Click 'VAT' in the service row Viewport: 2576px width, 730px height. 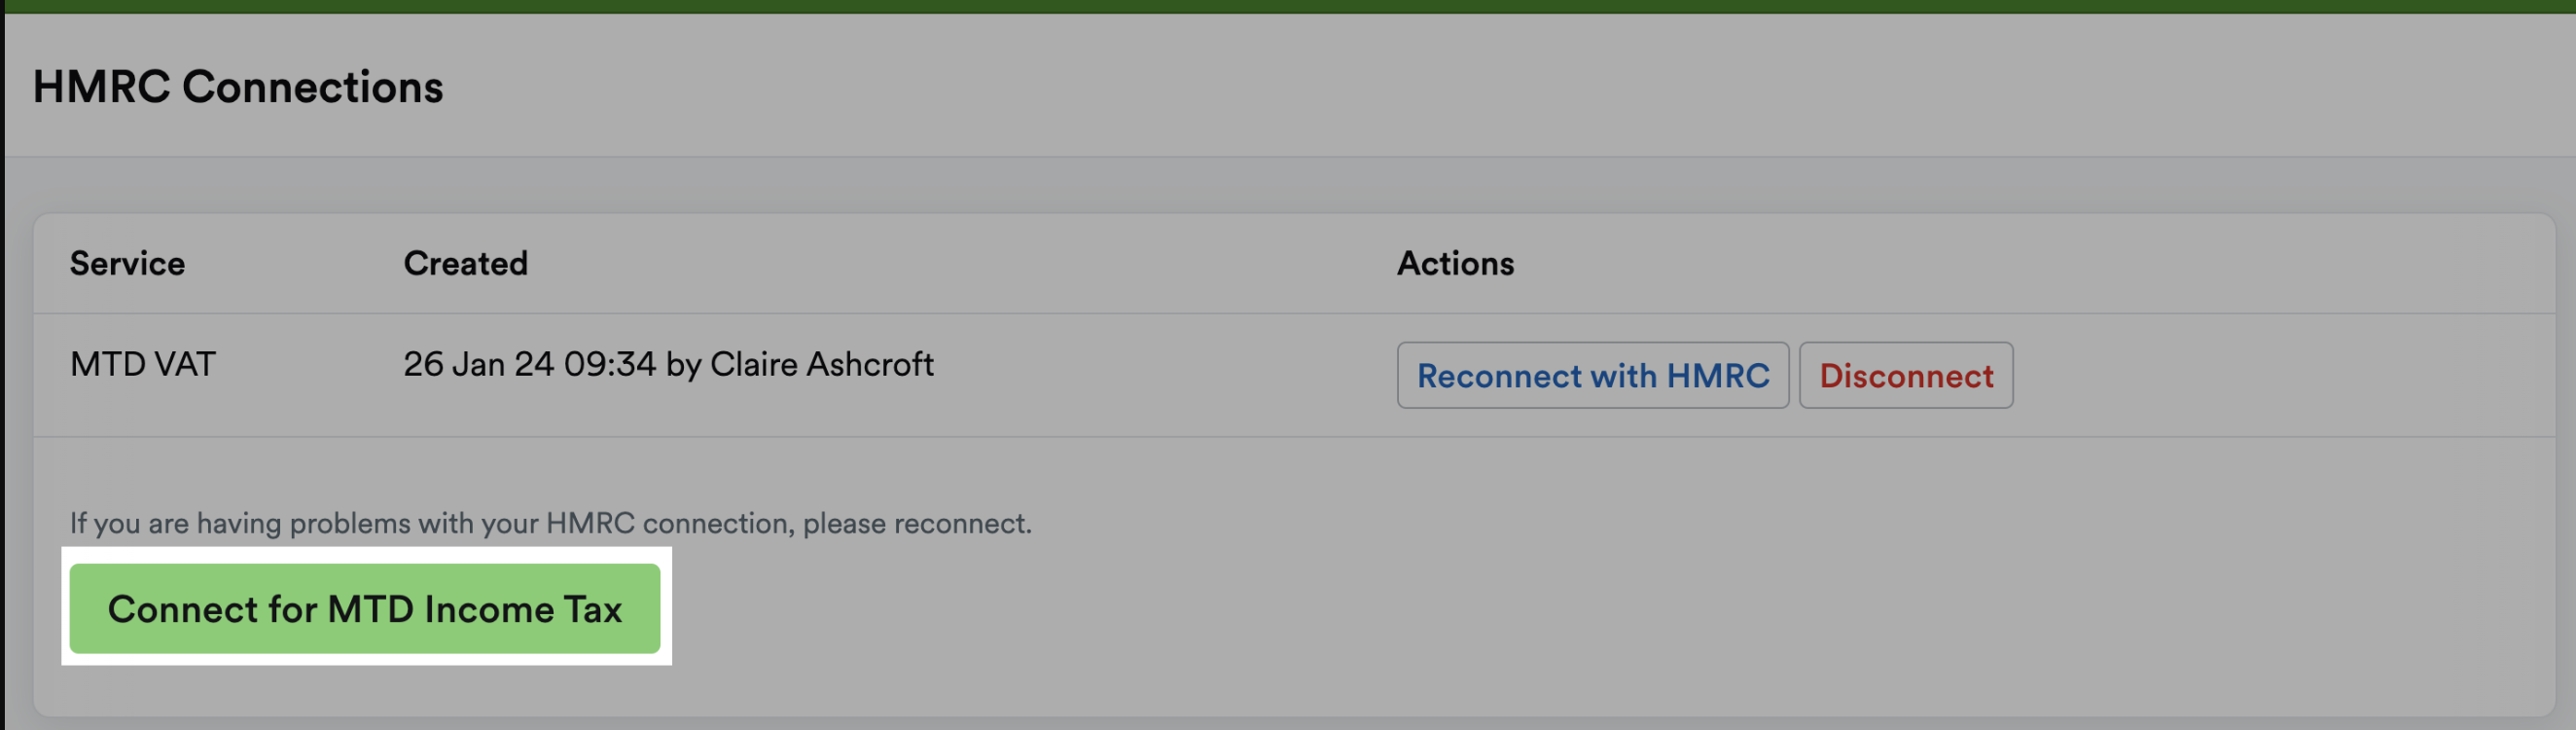[185, 364]
